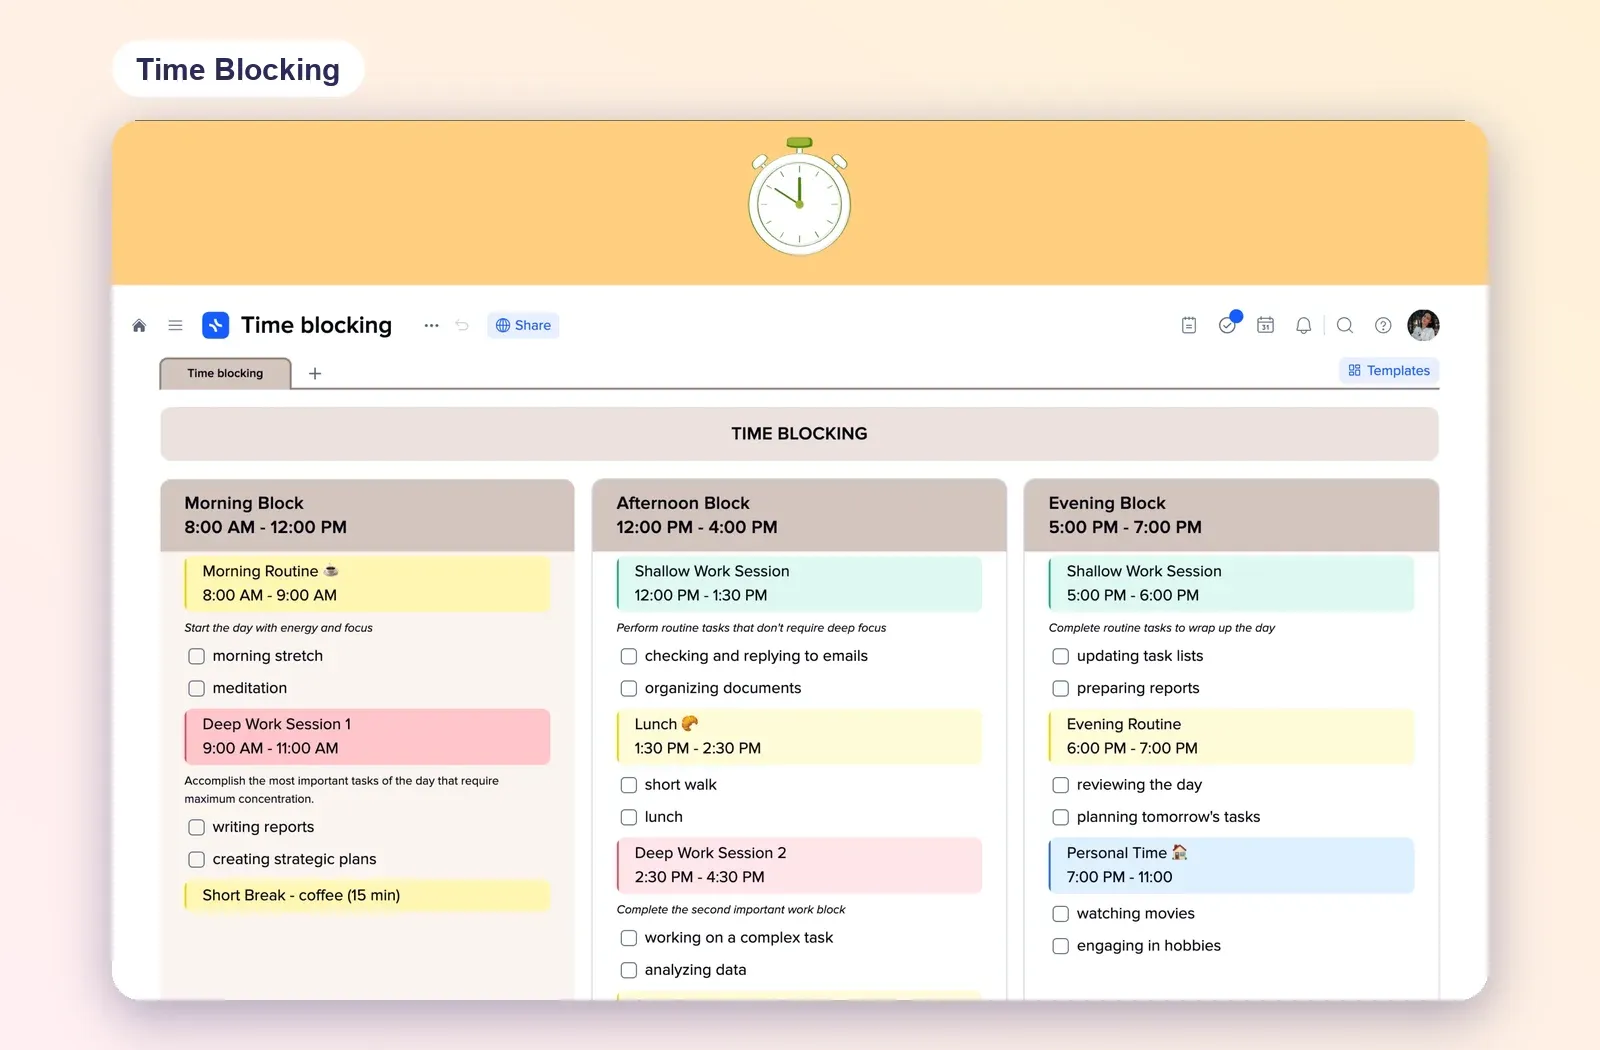
Task: Check the morning stretch checkbox
Action: pyautogui.click(x=197, y=656)
